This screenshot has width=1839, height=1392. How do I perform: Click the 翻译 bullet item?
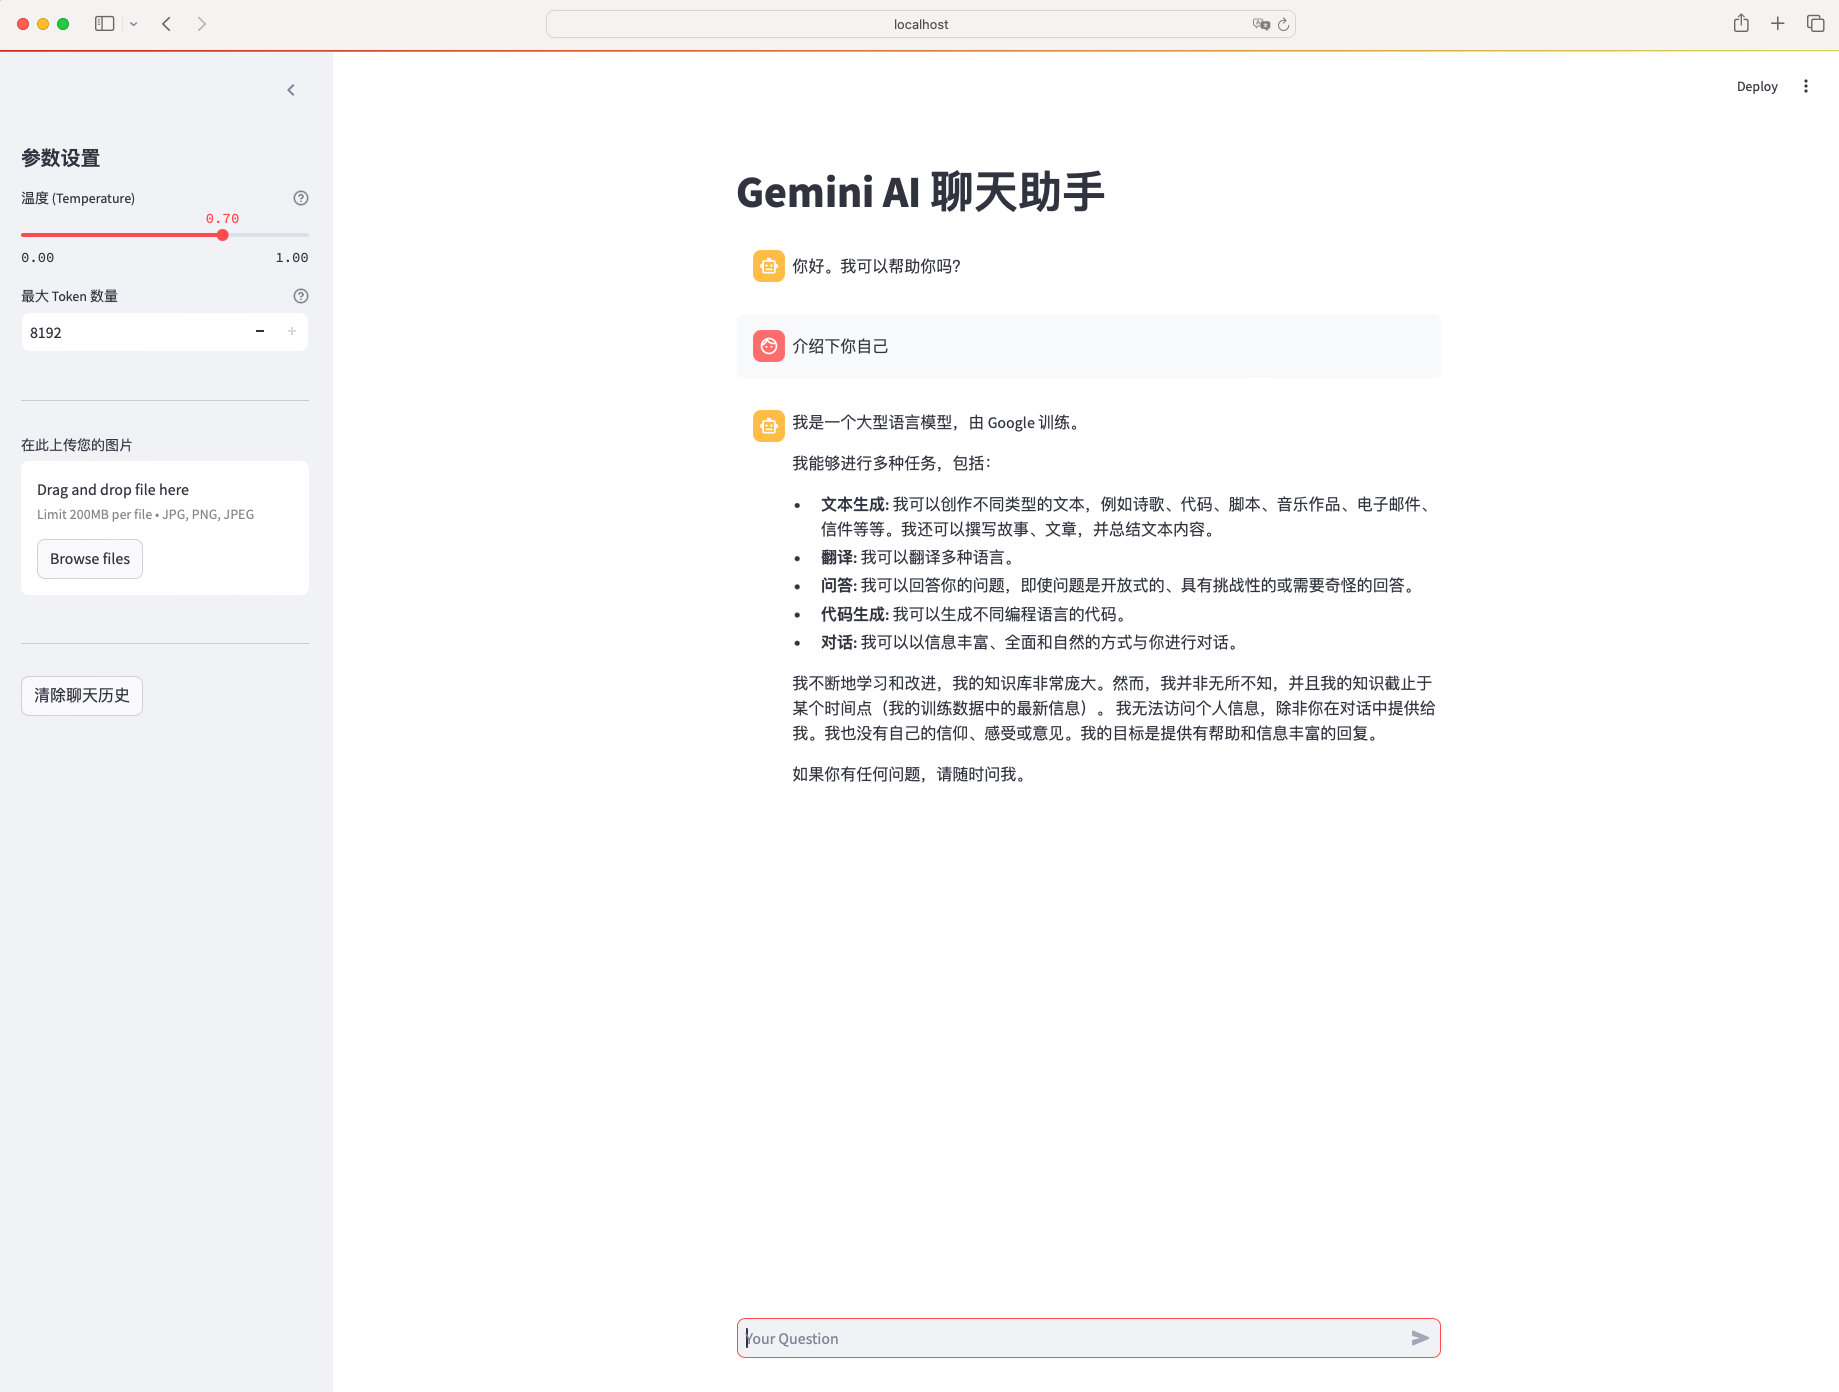pyautogui.click(x=920, y=558)
